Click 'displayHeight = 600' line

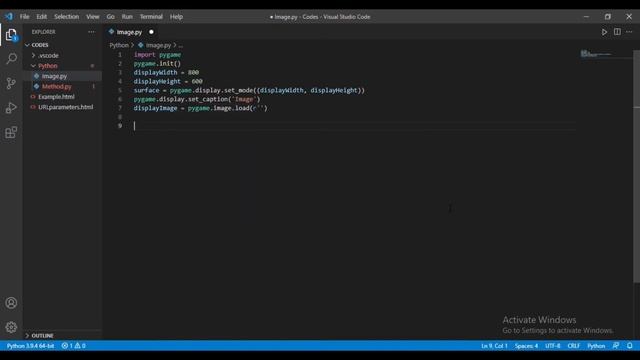tap(168, 82)
